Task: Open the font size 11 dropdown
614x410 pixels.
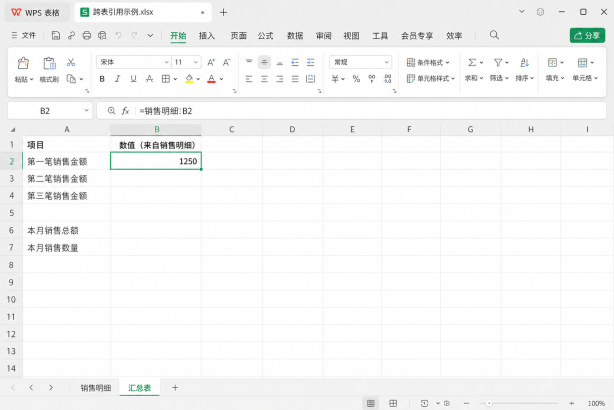Action: pyautogui.click(x=195, y=62)
